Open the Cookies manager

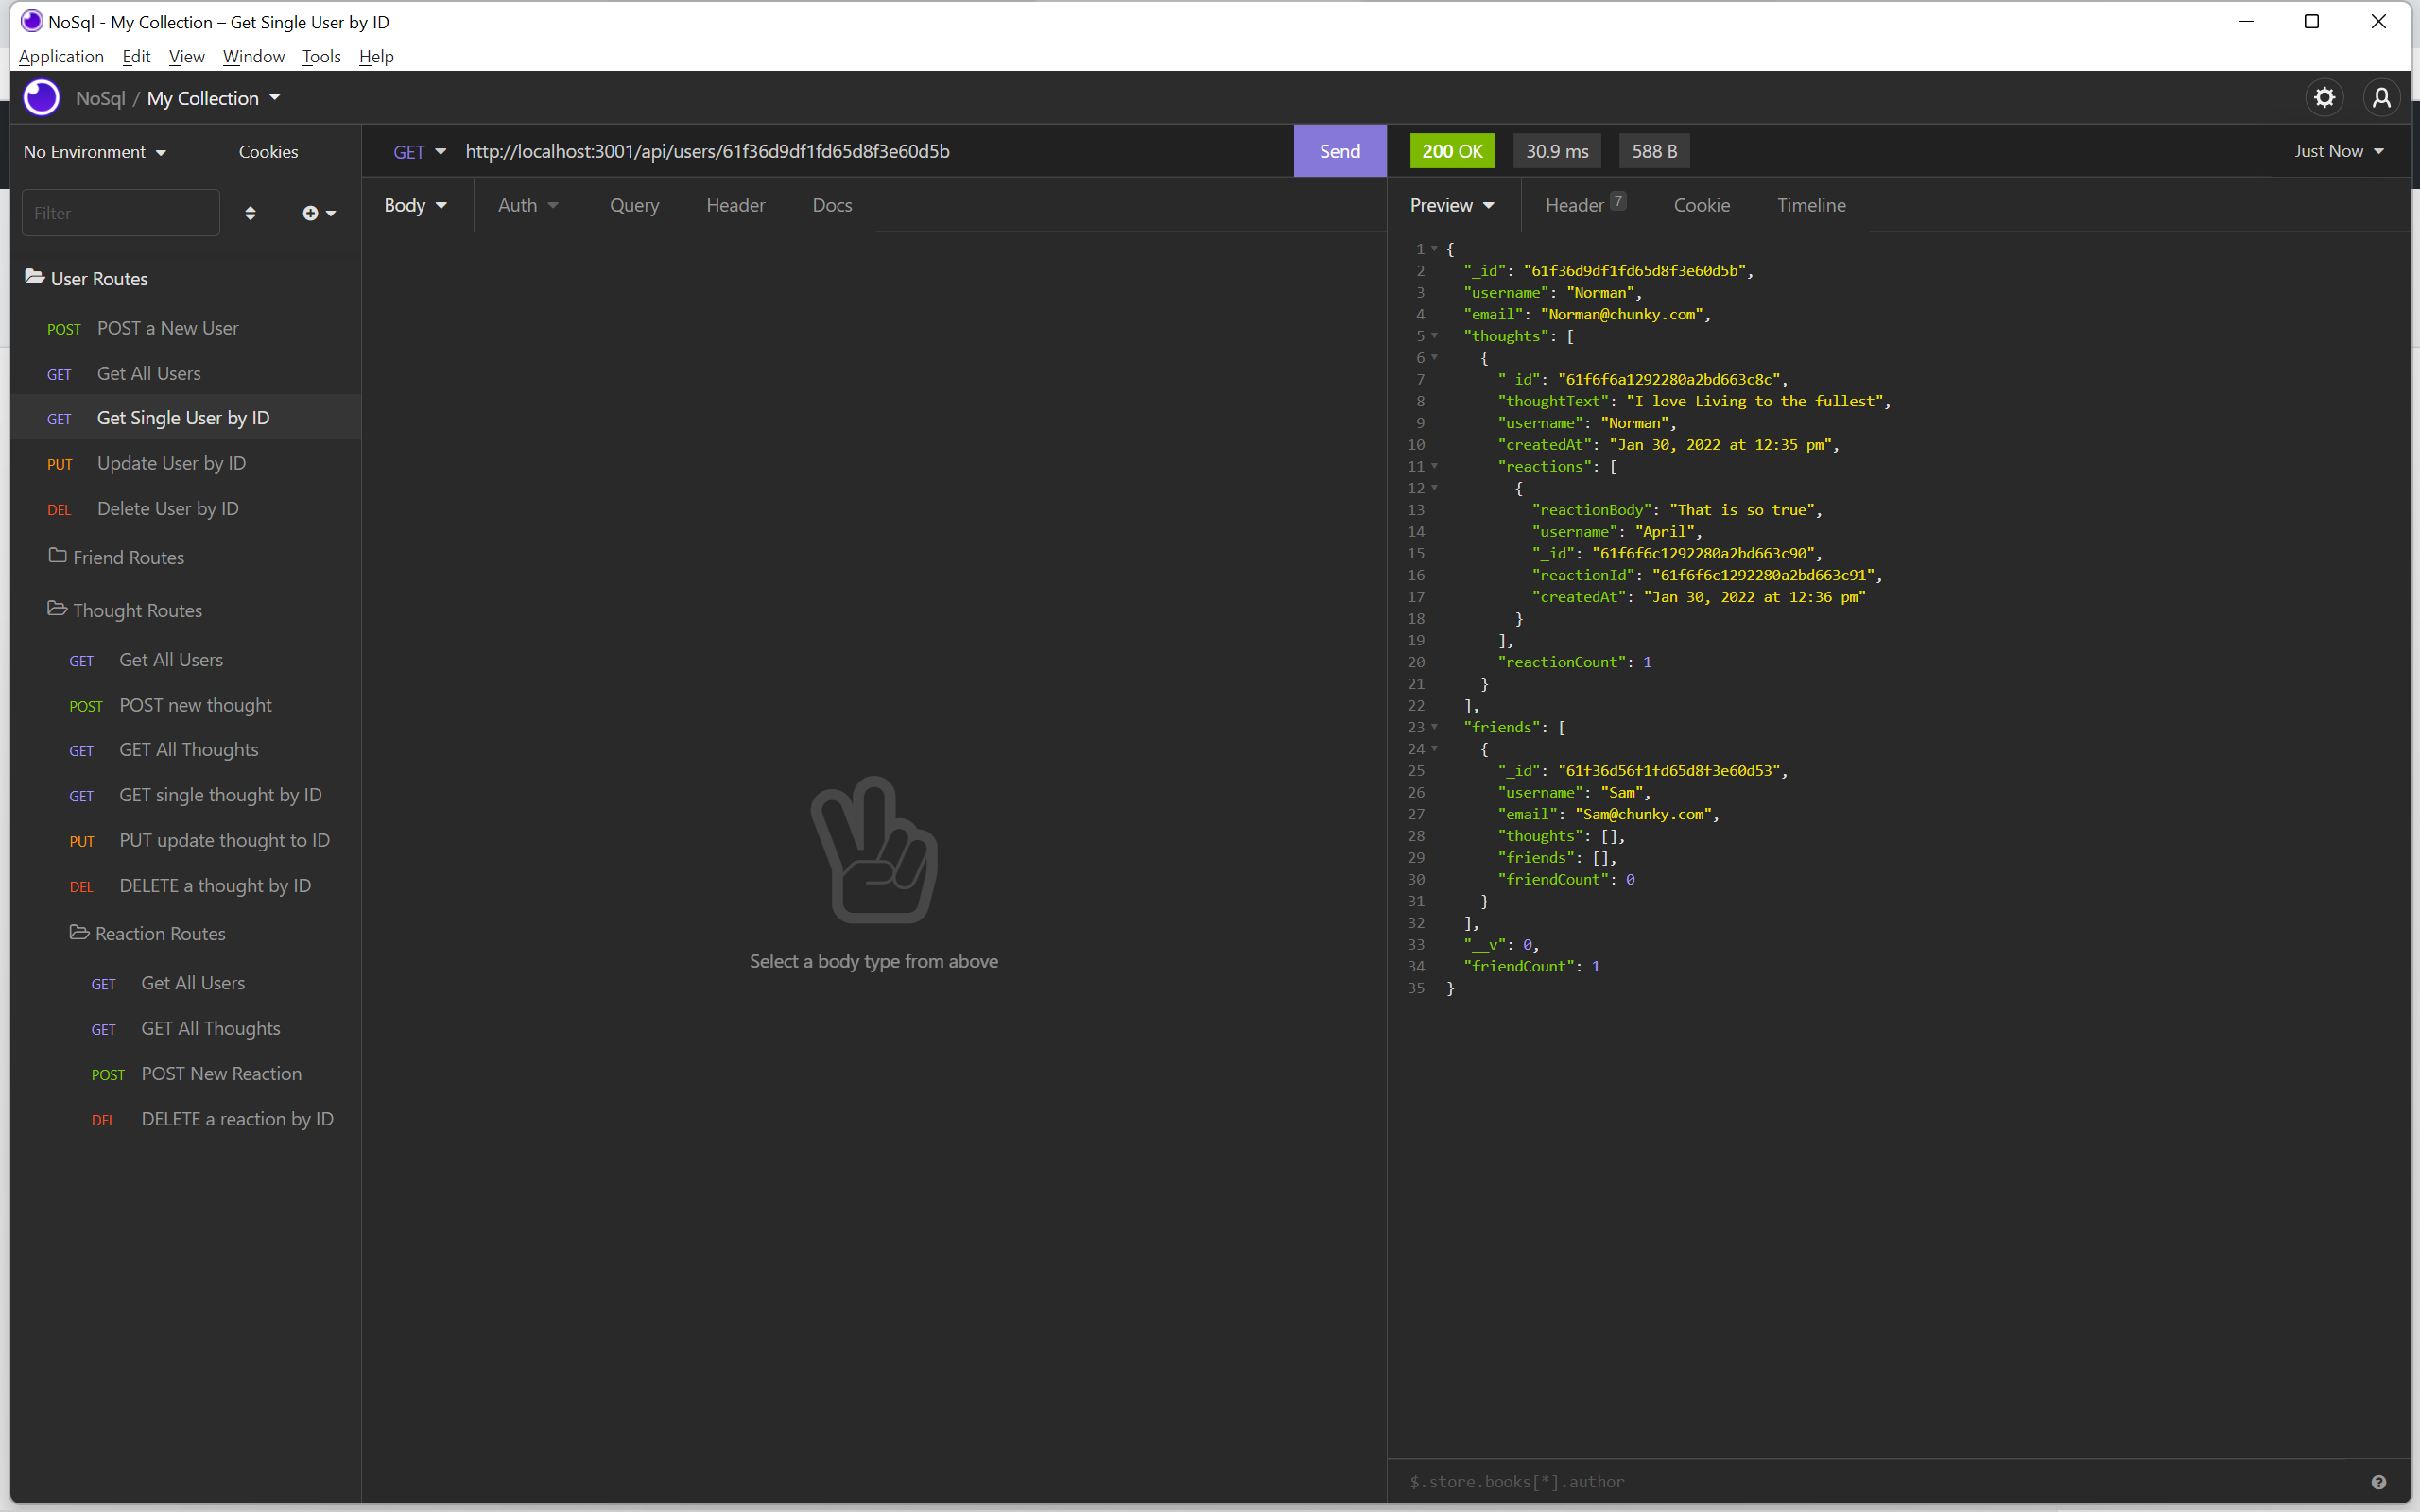point(267,151)
